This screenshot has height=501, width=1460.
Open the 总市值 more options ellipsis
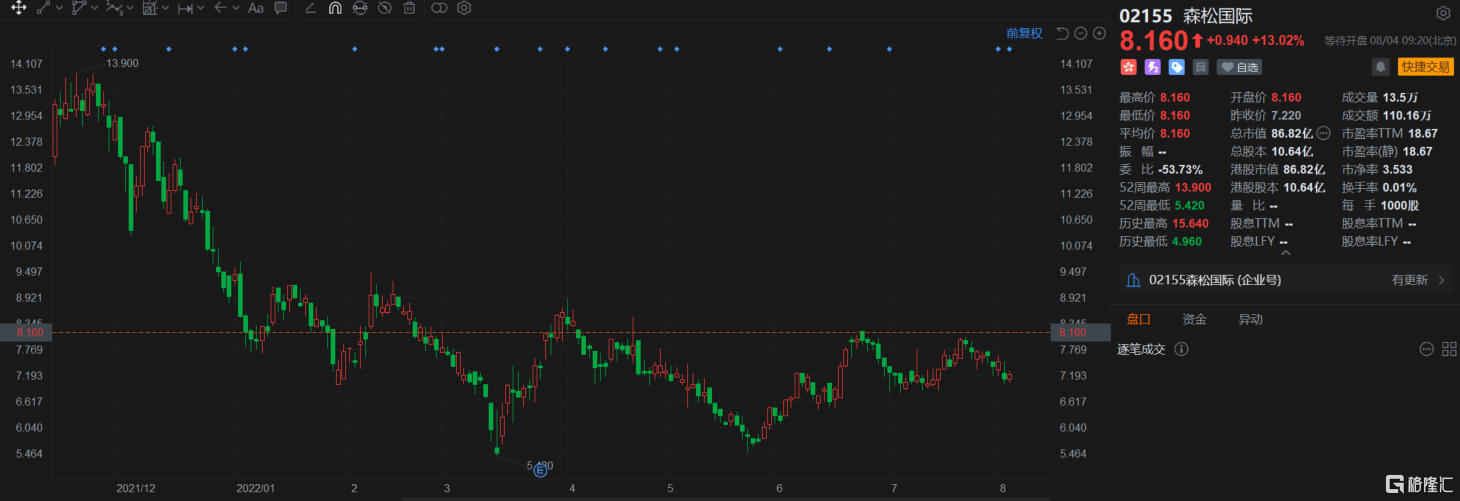pos(1323,133)
